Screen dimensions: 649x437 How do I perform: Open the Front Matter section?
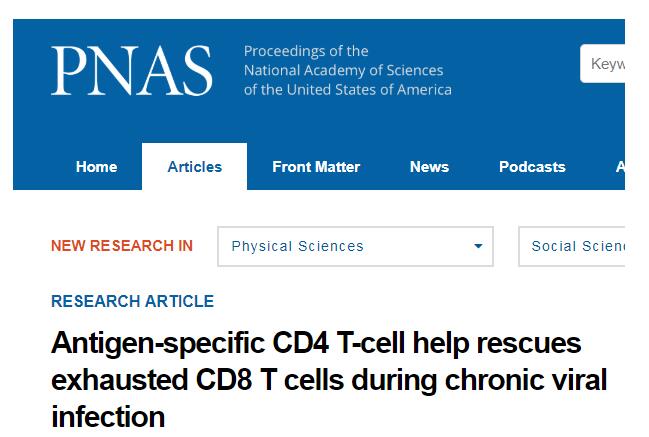(x=316, y=167)
